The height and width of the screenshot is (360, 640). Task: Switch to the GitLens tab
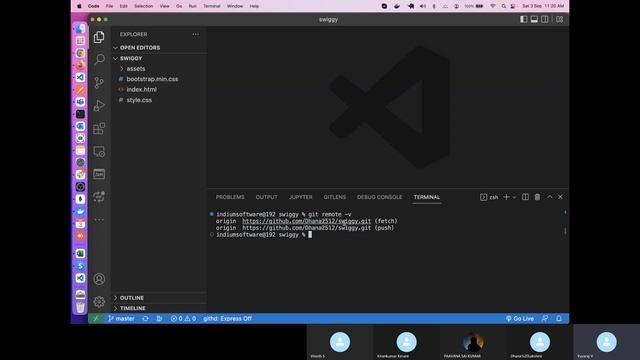[x=335, y=197]
